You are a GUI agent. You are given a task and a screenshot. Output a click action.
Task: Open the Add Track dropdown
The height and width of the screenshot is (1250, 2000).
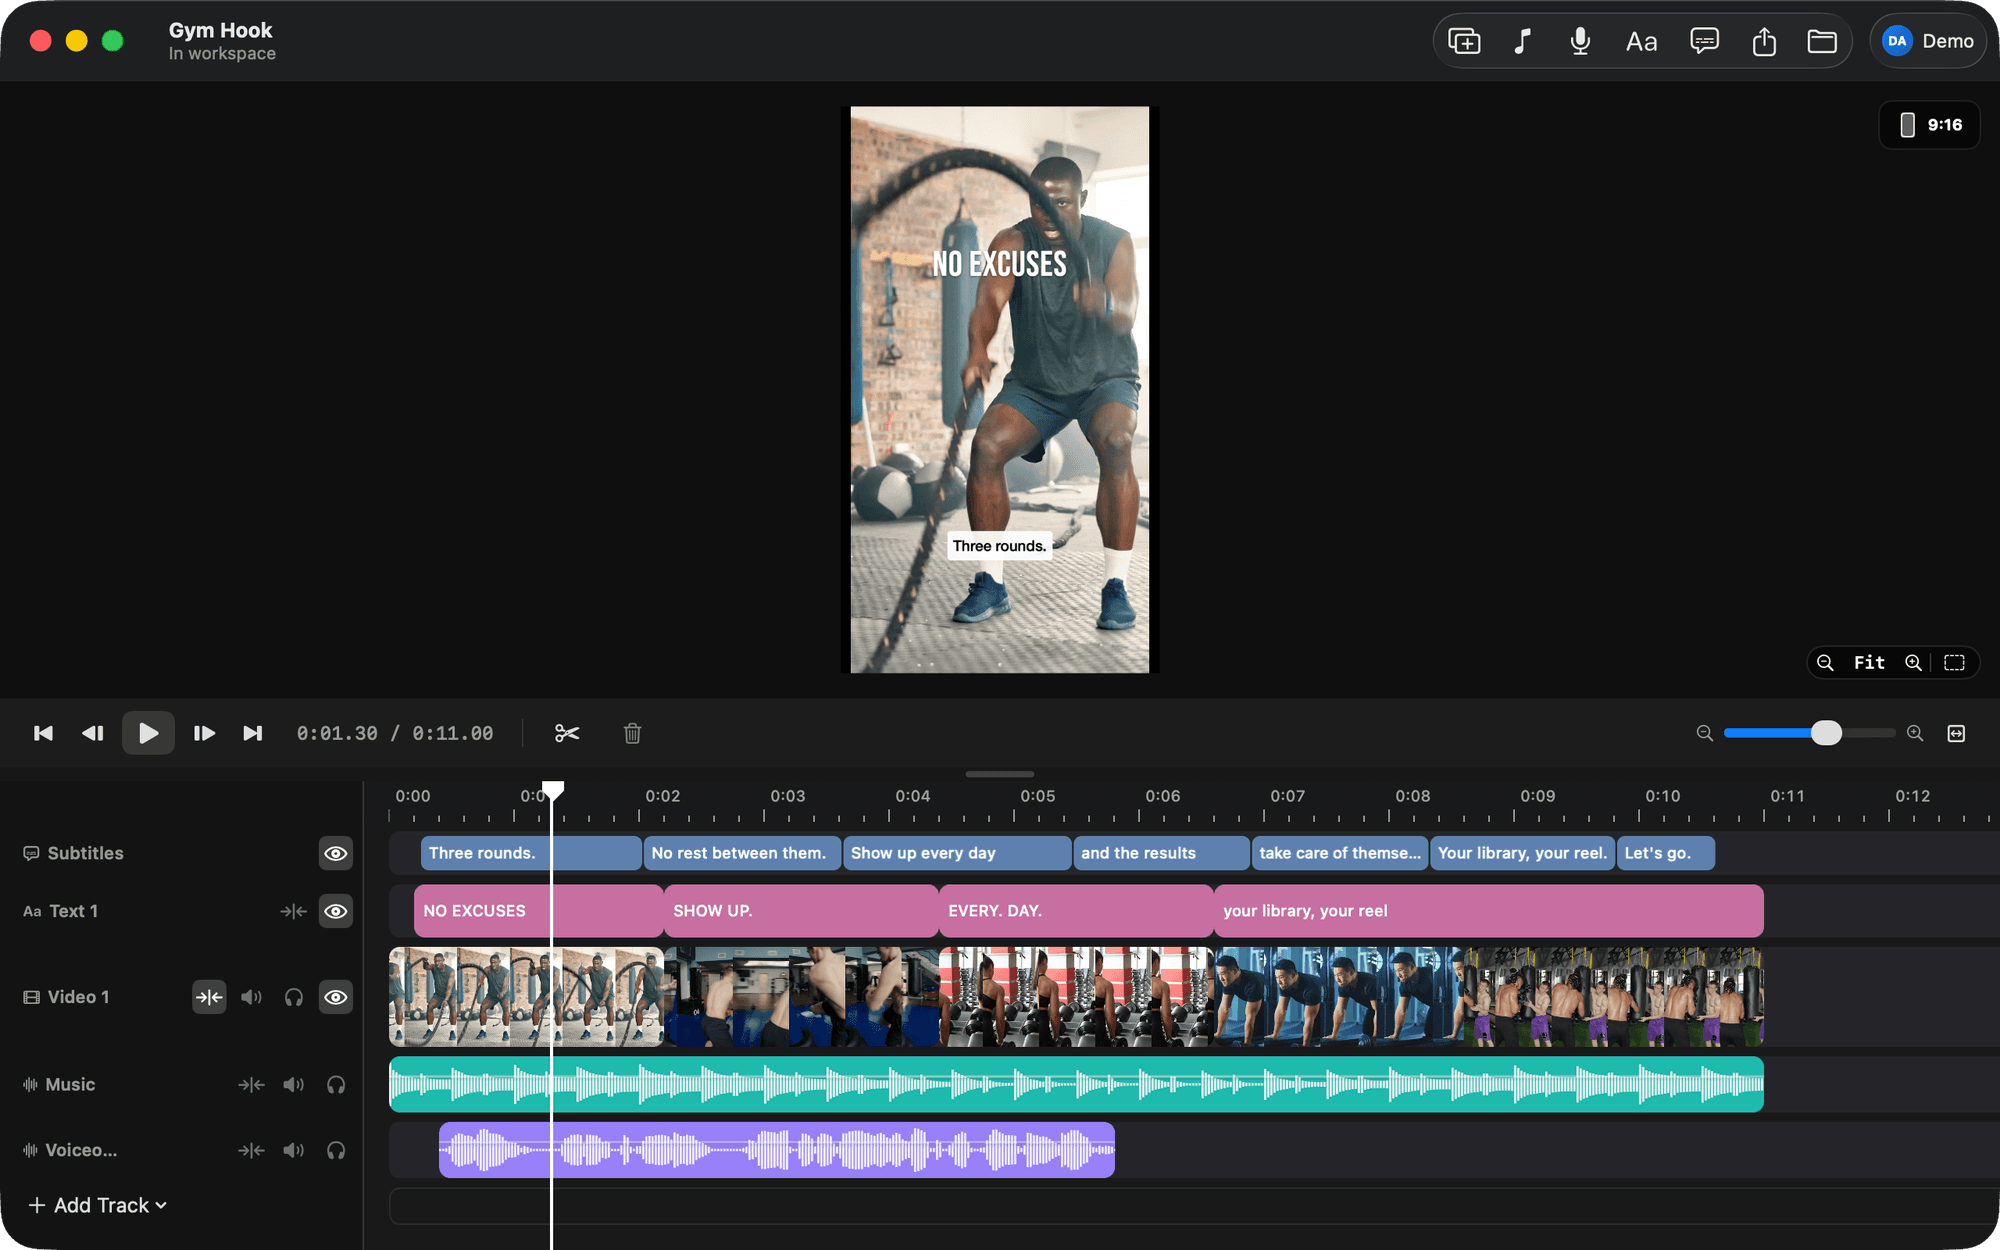97,1205
